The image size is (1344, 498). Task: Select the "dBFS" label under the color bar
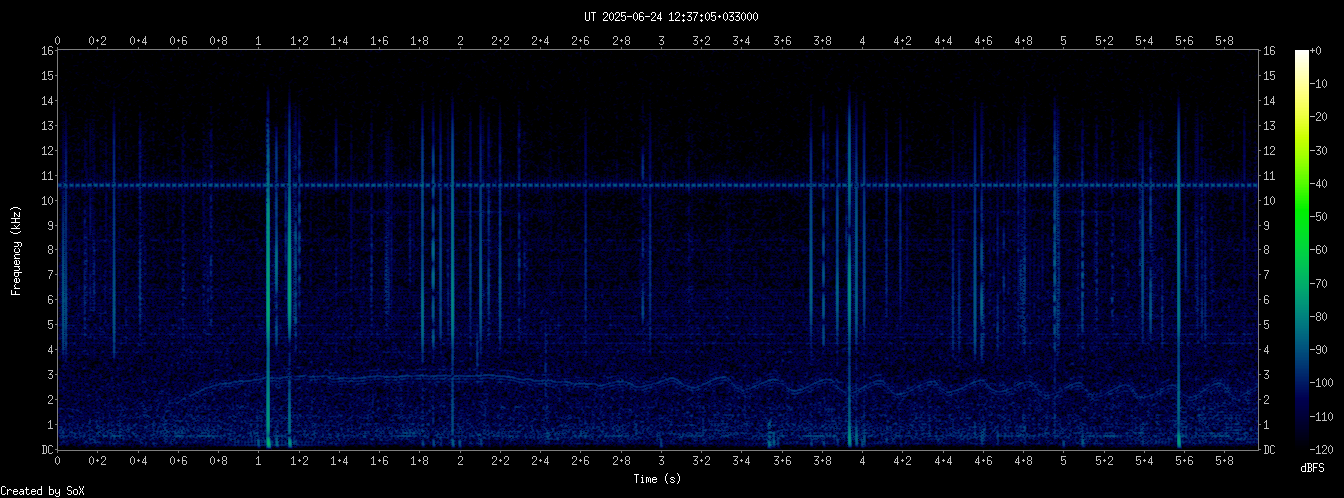1312,468
